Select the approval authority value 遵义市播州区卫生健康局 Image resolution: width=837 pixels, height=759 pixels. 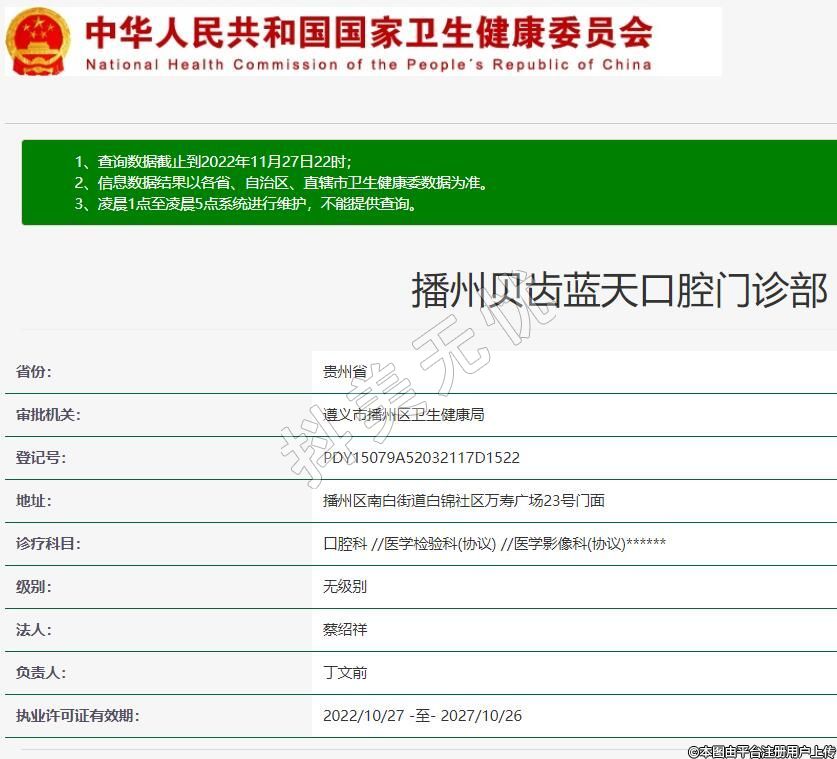click(x=403, y=415)
